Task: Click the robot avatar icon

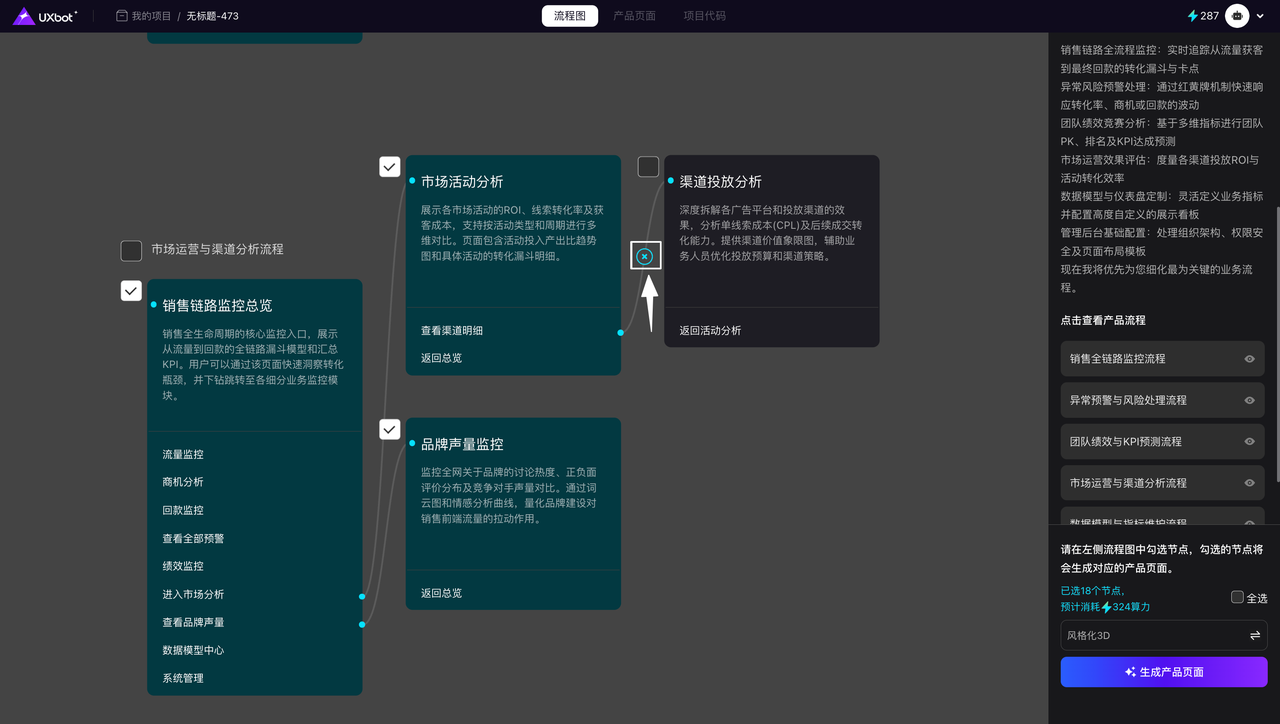Action: pos(1237,16)
